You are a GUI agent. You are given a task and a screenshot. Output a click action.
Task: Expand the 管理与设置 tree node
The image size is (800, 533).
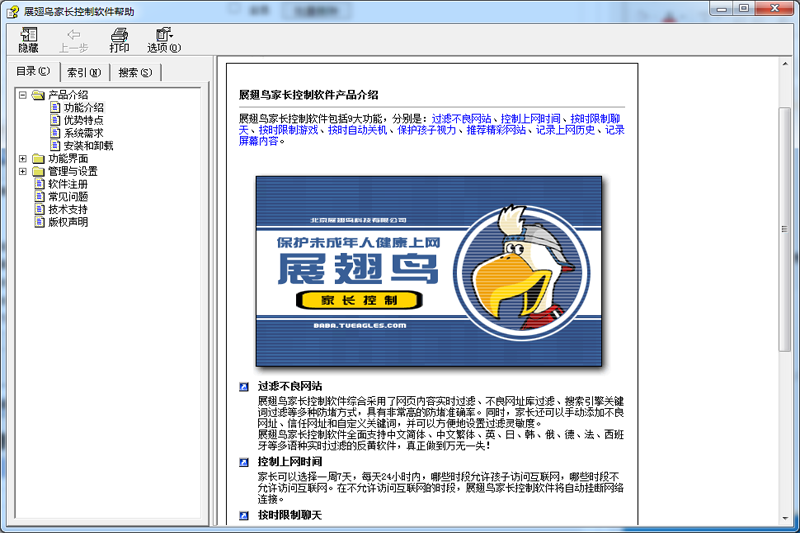[x=22, y=171]
